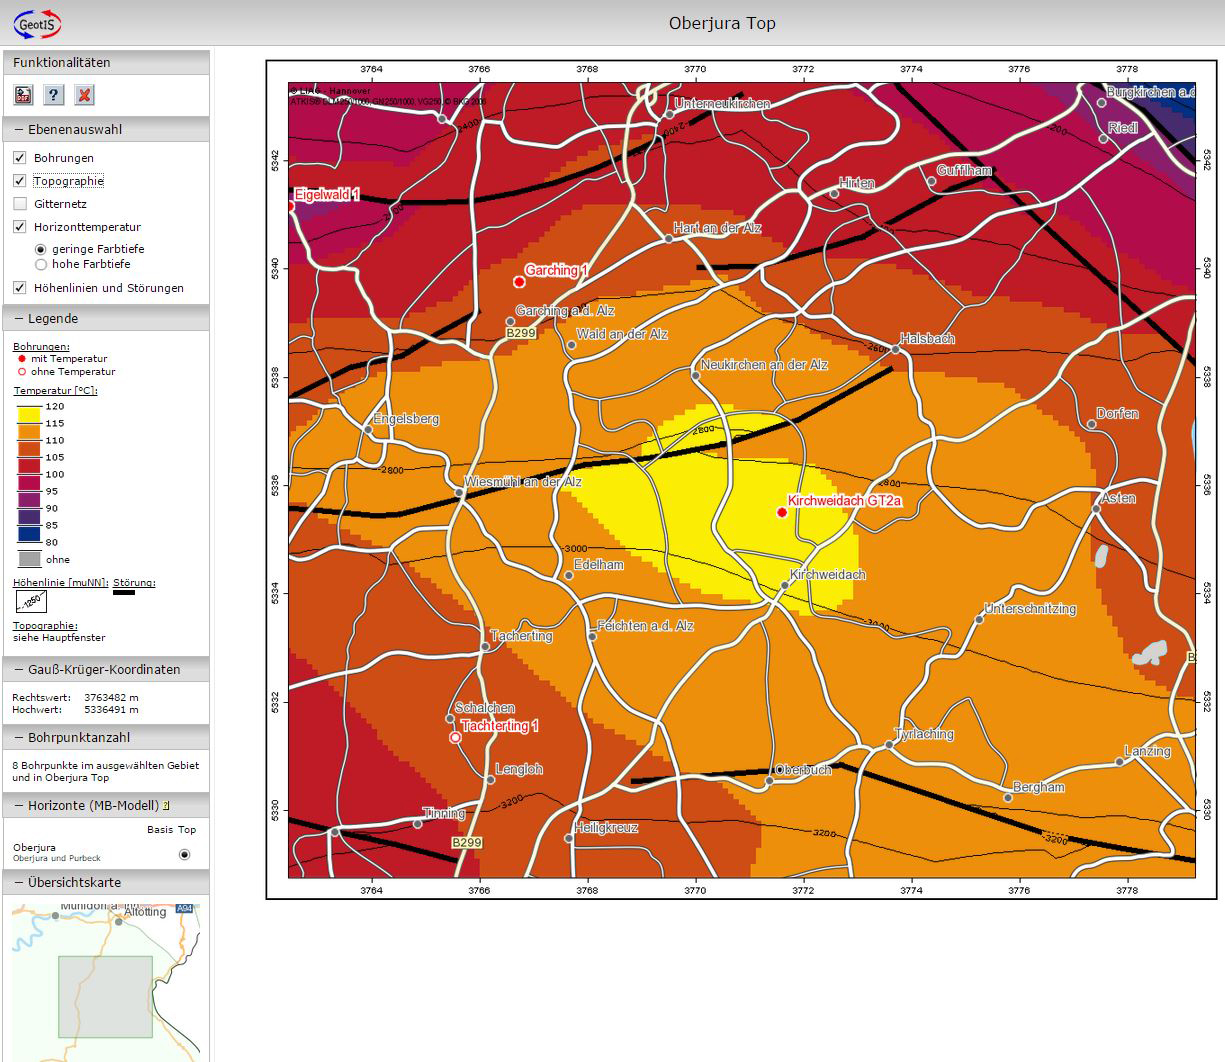1225x1062 pixels.
Task: Click B299 road sign near Garching a.d. Alz
Action: point(522,334)
